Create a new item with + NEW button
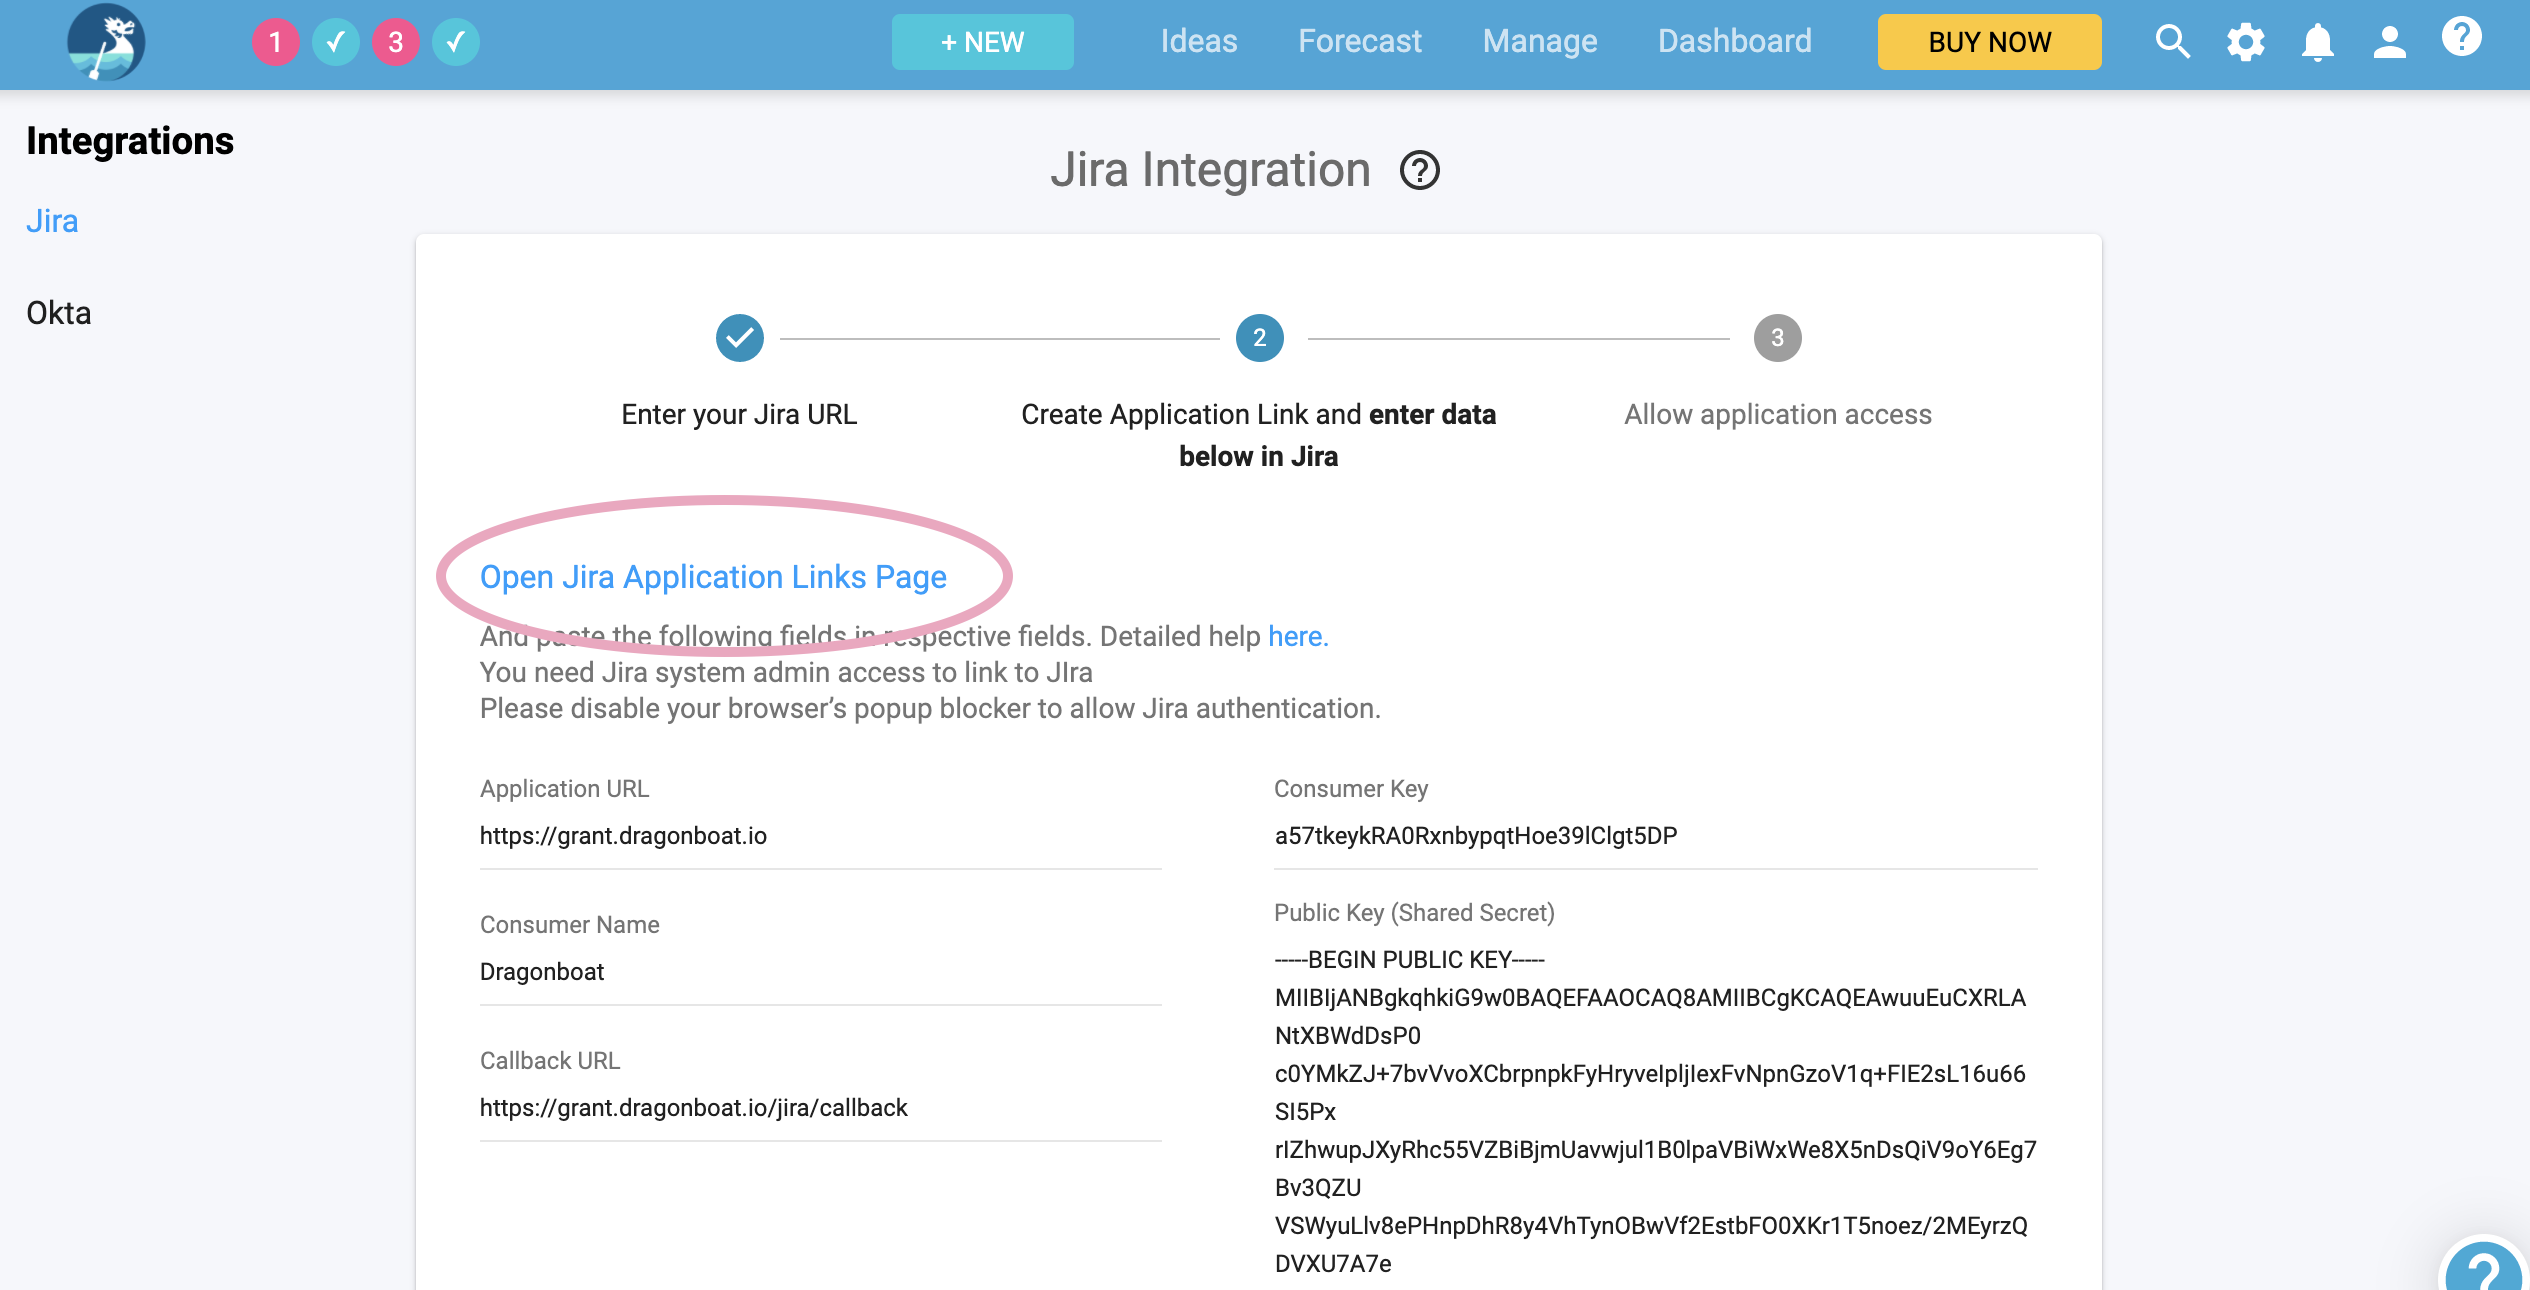Image resolution: width=2530 pixels, height=1290 pixels. pos(982,42)
